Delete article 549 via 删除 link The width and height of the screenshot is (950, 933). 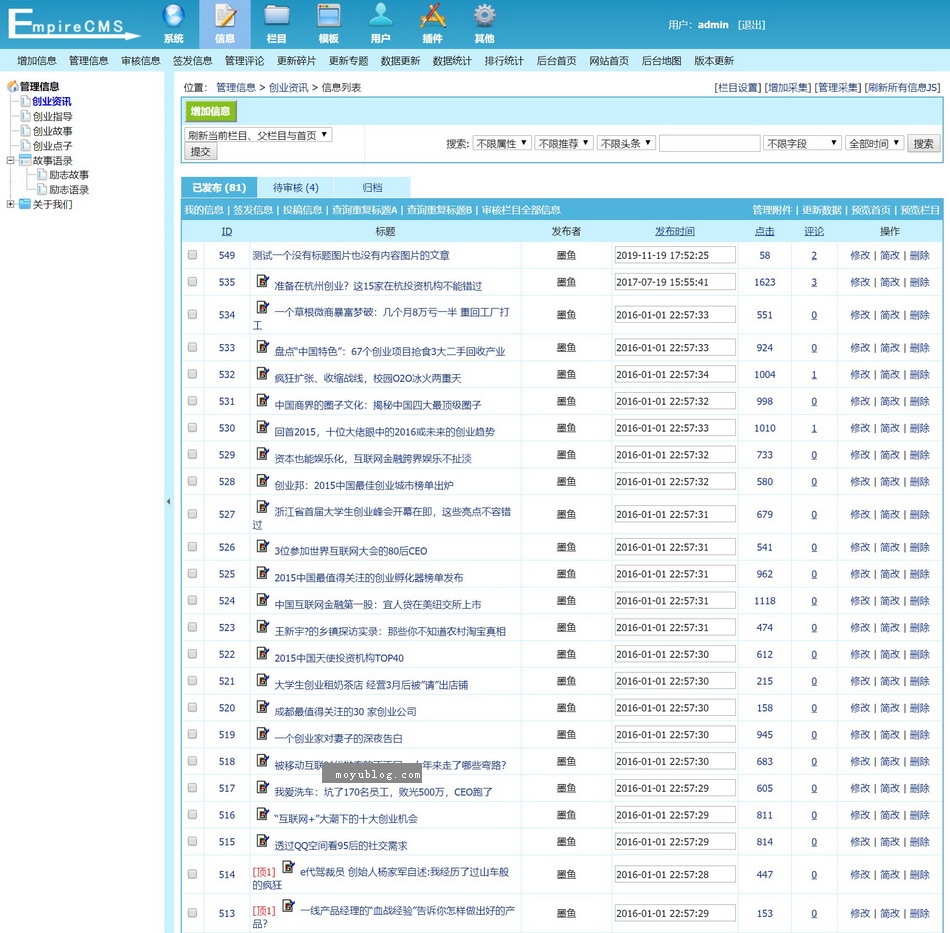point(920,255)
